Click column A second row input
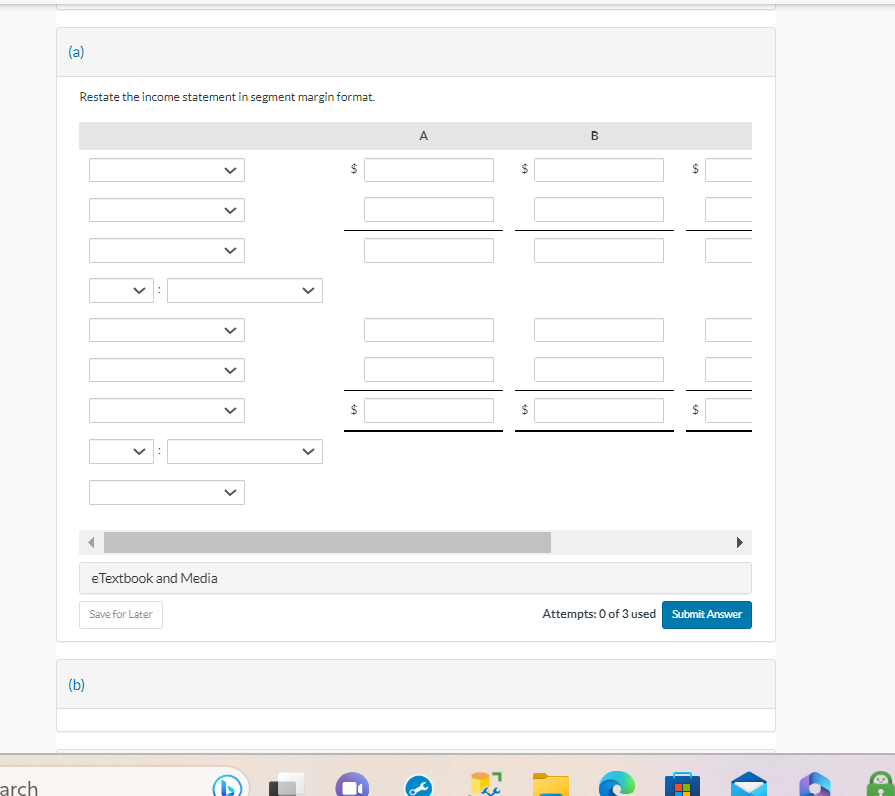 point(429,209)
